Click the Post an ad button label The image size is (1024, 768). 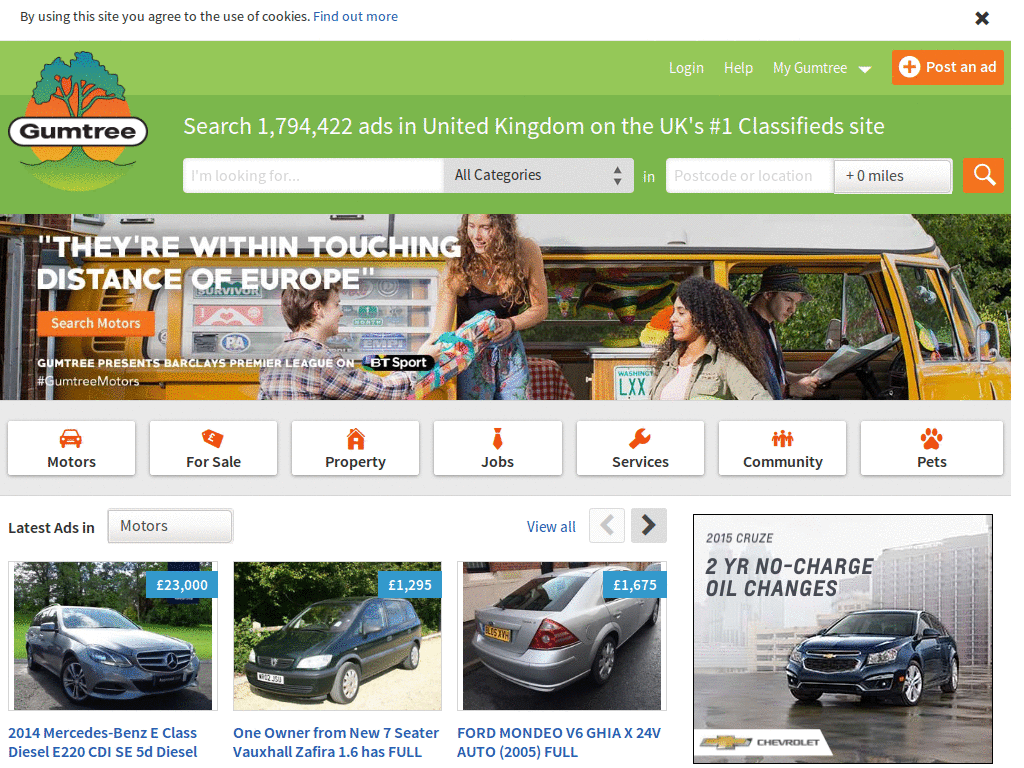pyautogui.click(x=961, y=67)
